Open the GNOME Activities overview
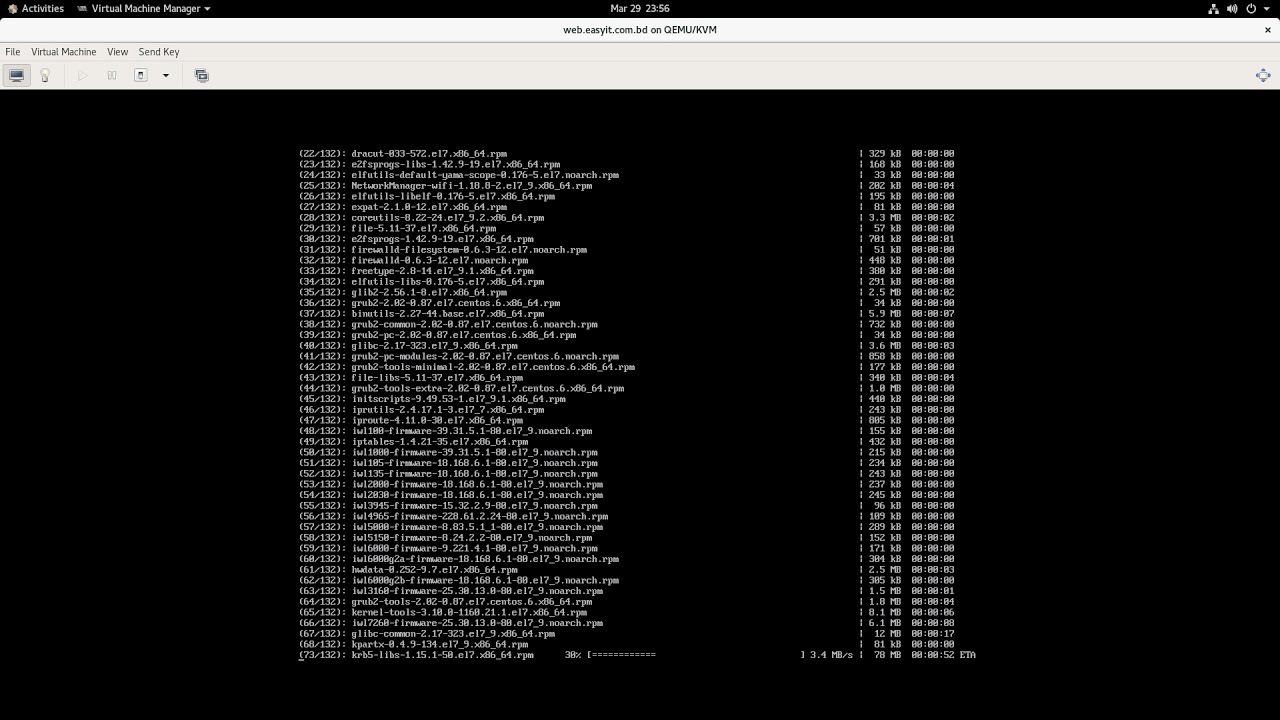This screenshot has height=720, width=1280. [x=35, y=8]
